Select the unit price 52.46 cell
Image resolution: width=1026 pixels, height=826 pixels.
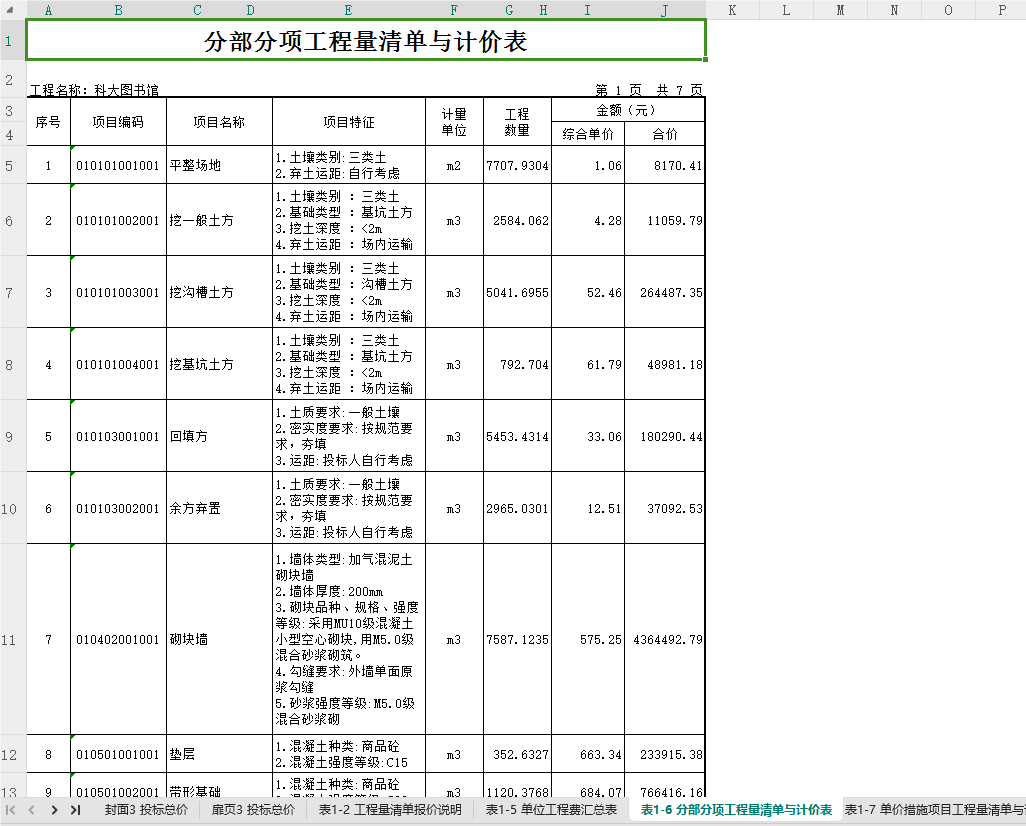tap(588, 292)
